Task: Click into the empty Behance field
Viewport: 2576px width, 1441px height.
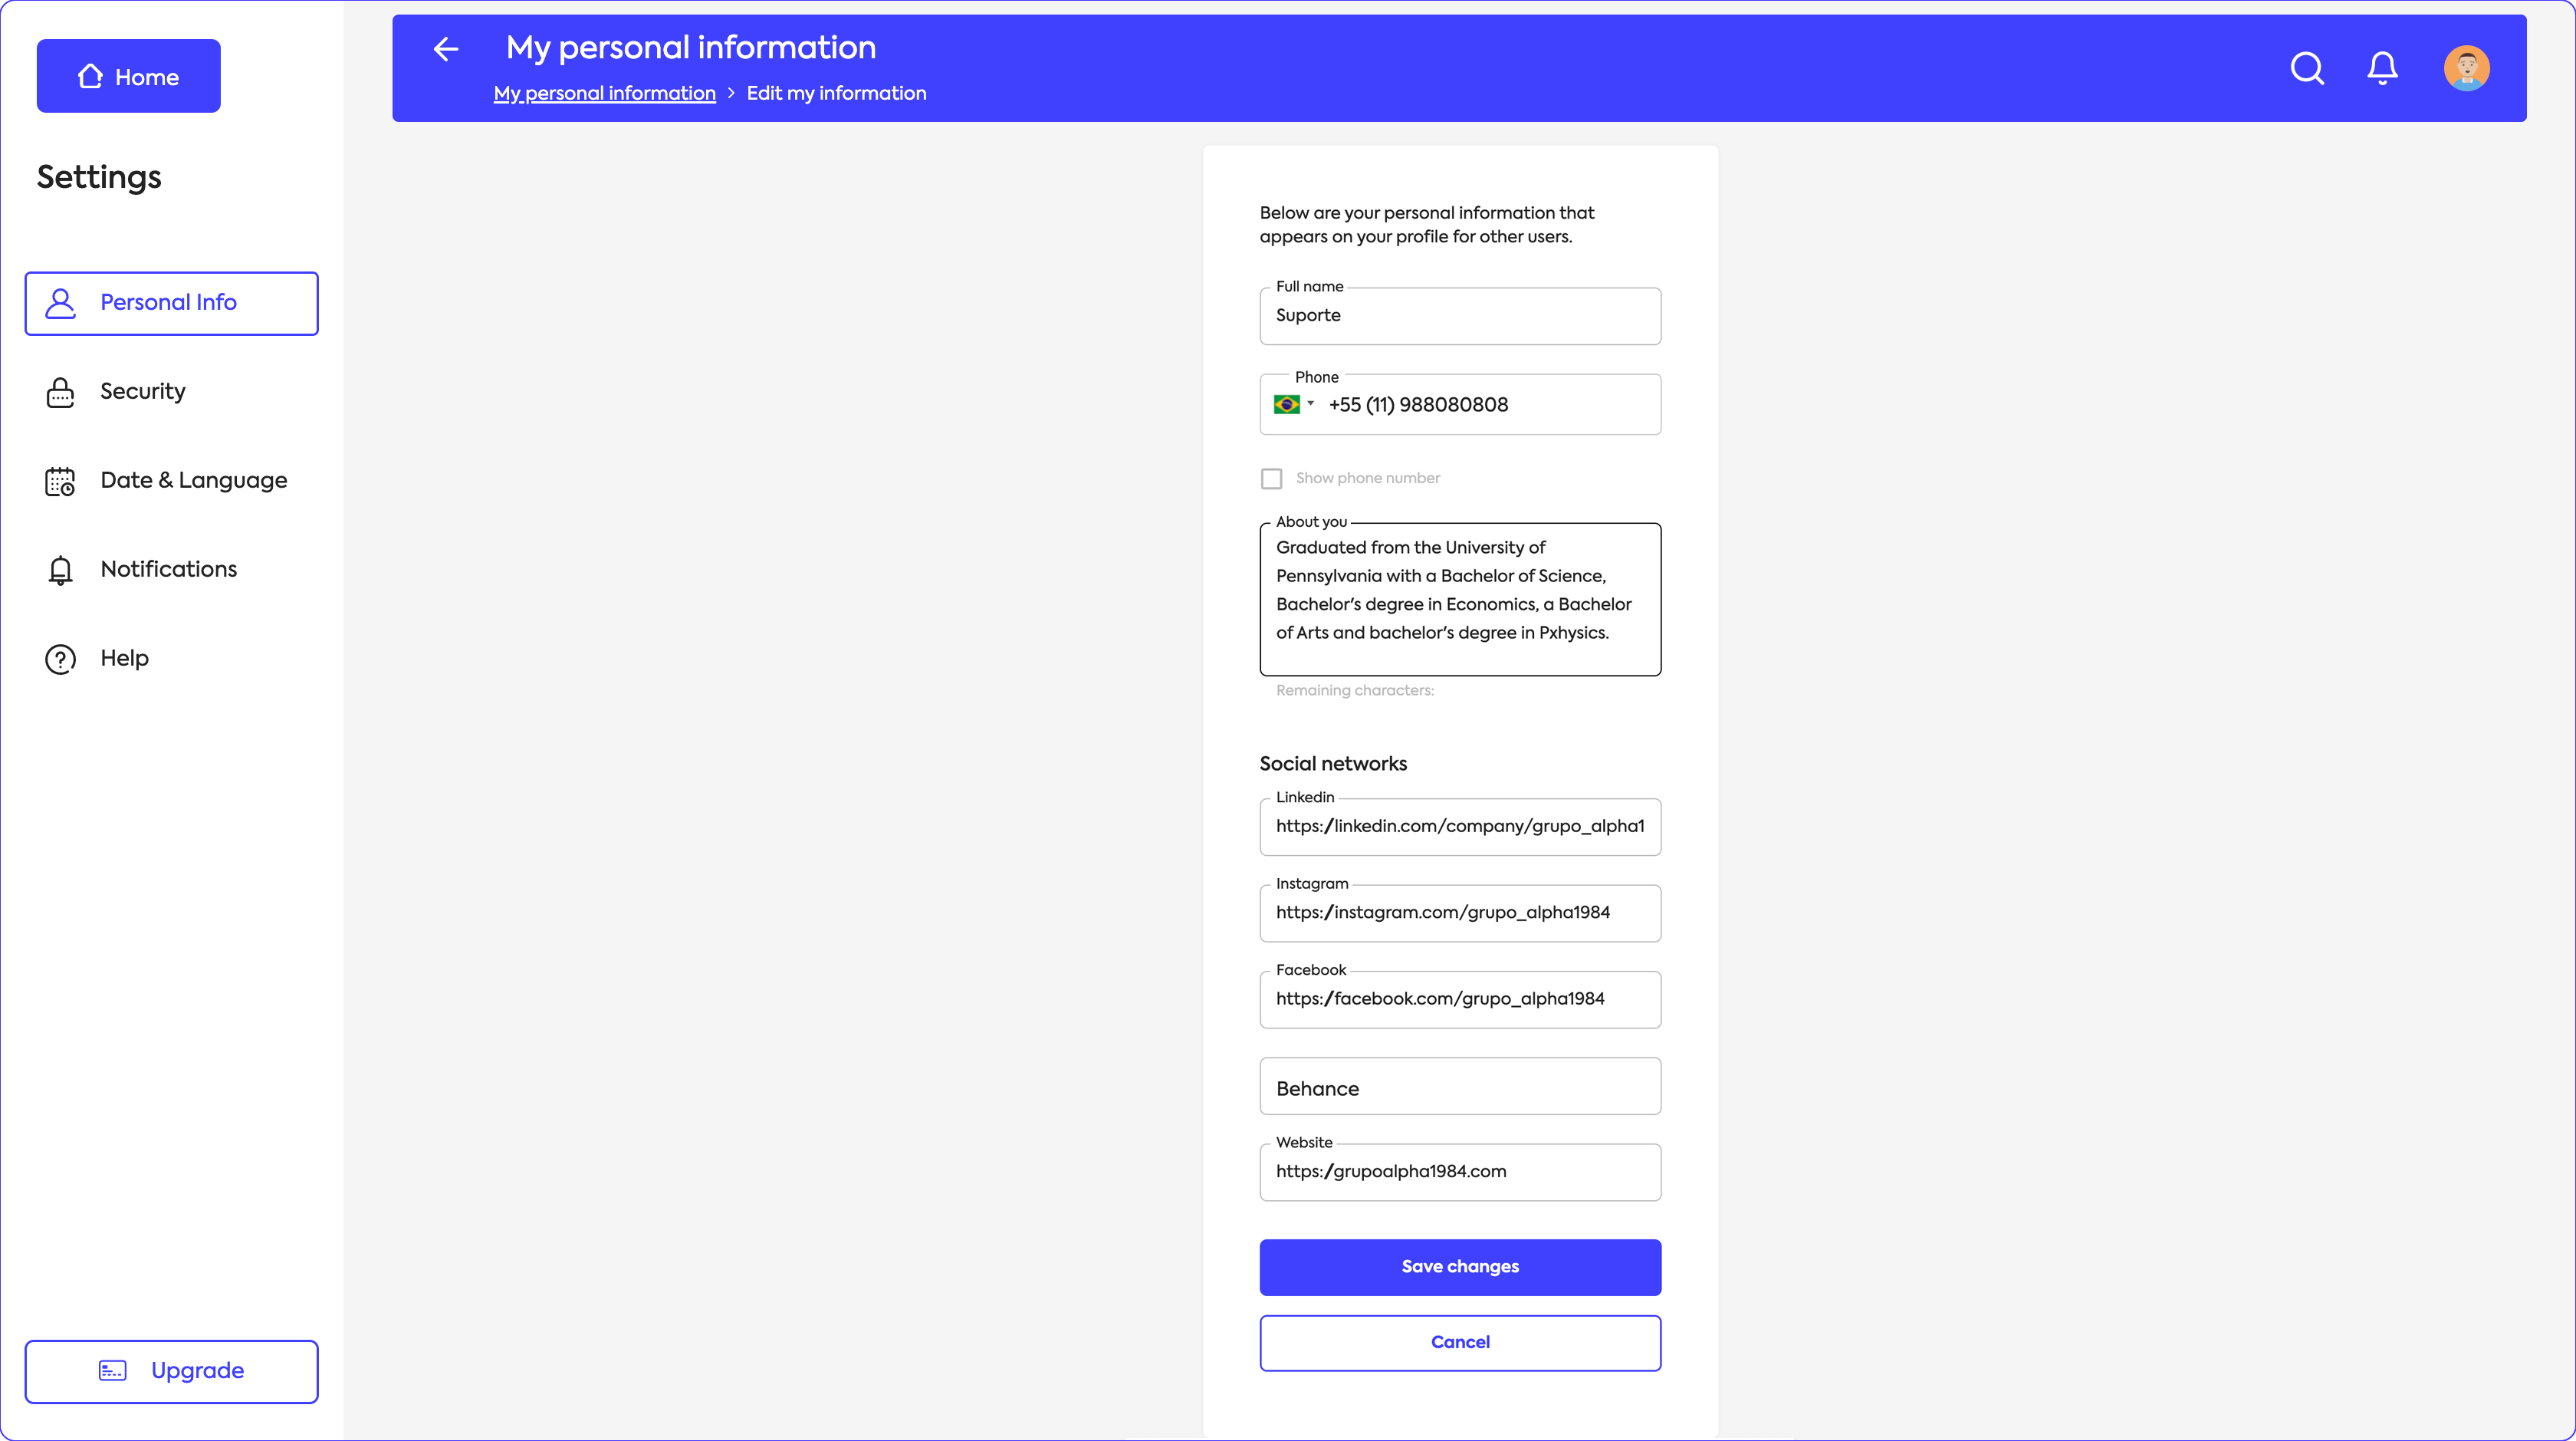Action: [x=1460, y=1087]
